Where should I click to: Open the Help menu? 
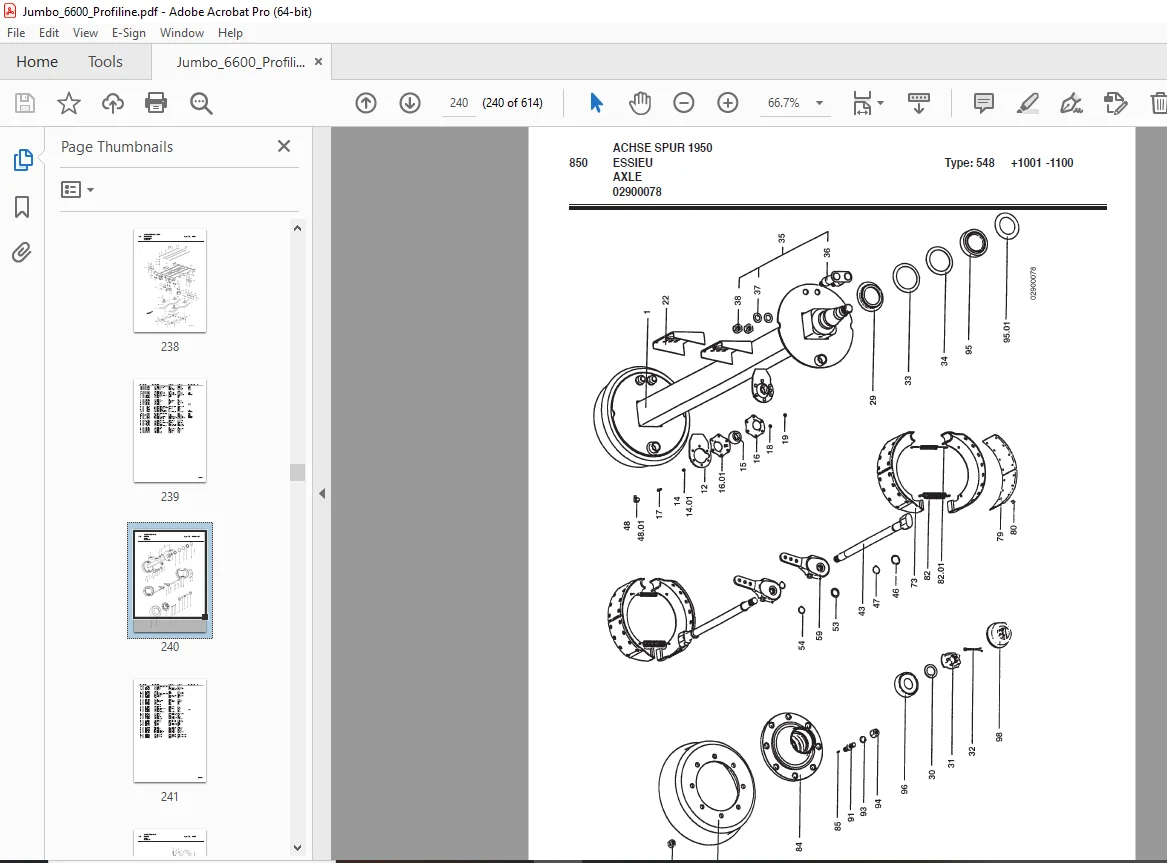coord(230,33)
